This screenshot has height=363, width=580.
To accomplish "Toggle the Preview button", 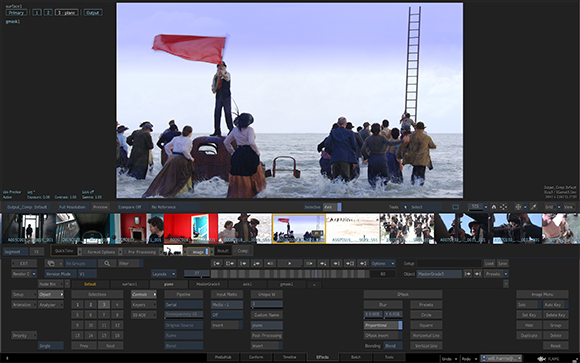I will coord(100,207).
